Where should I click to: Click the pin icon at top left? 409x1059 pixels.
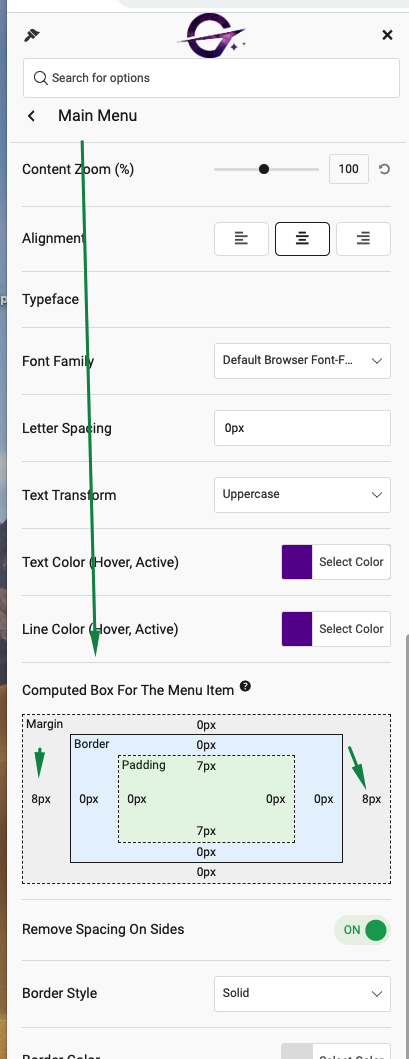tap(31, 35)
